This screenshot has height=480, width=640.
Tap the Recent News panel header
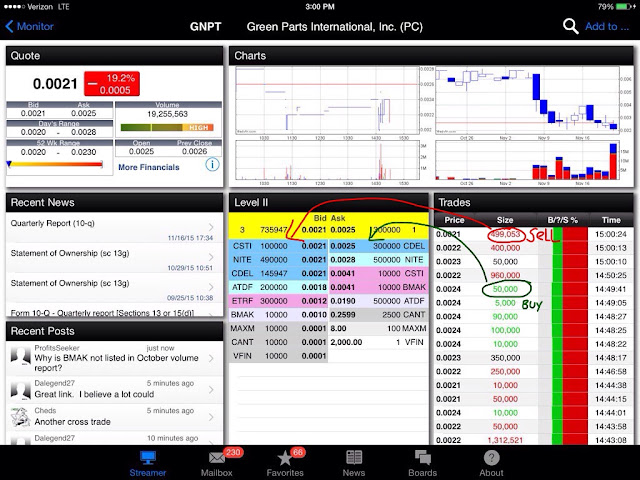tap(114, 203)
